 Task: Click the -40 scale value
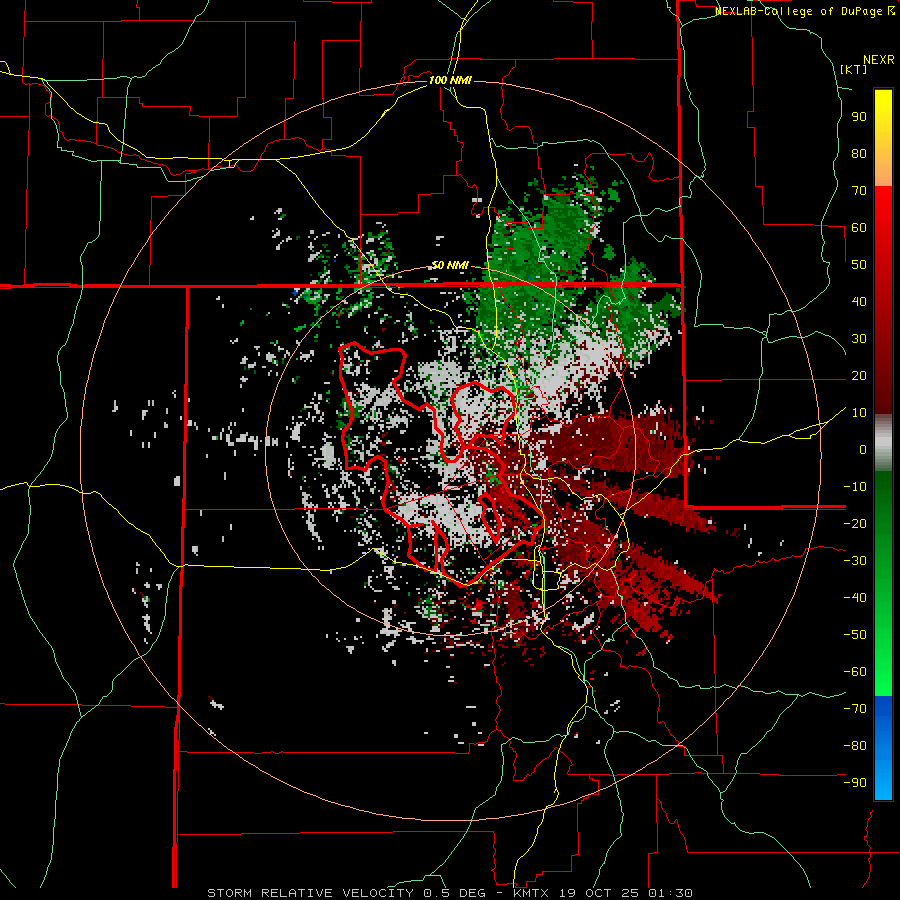855,598
